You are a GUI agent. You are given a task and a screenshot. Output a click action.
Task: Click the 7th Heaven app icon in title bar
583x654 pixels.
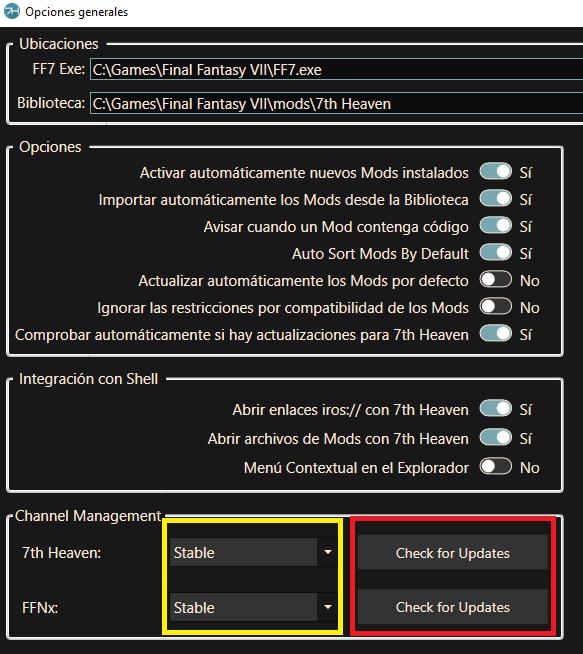pyautogui.click(x=12, y=11)
